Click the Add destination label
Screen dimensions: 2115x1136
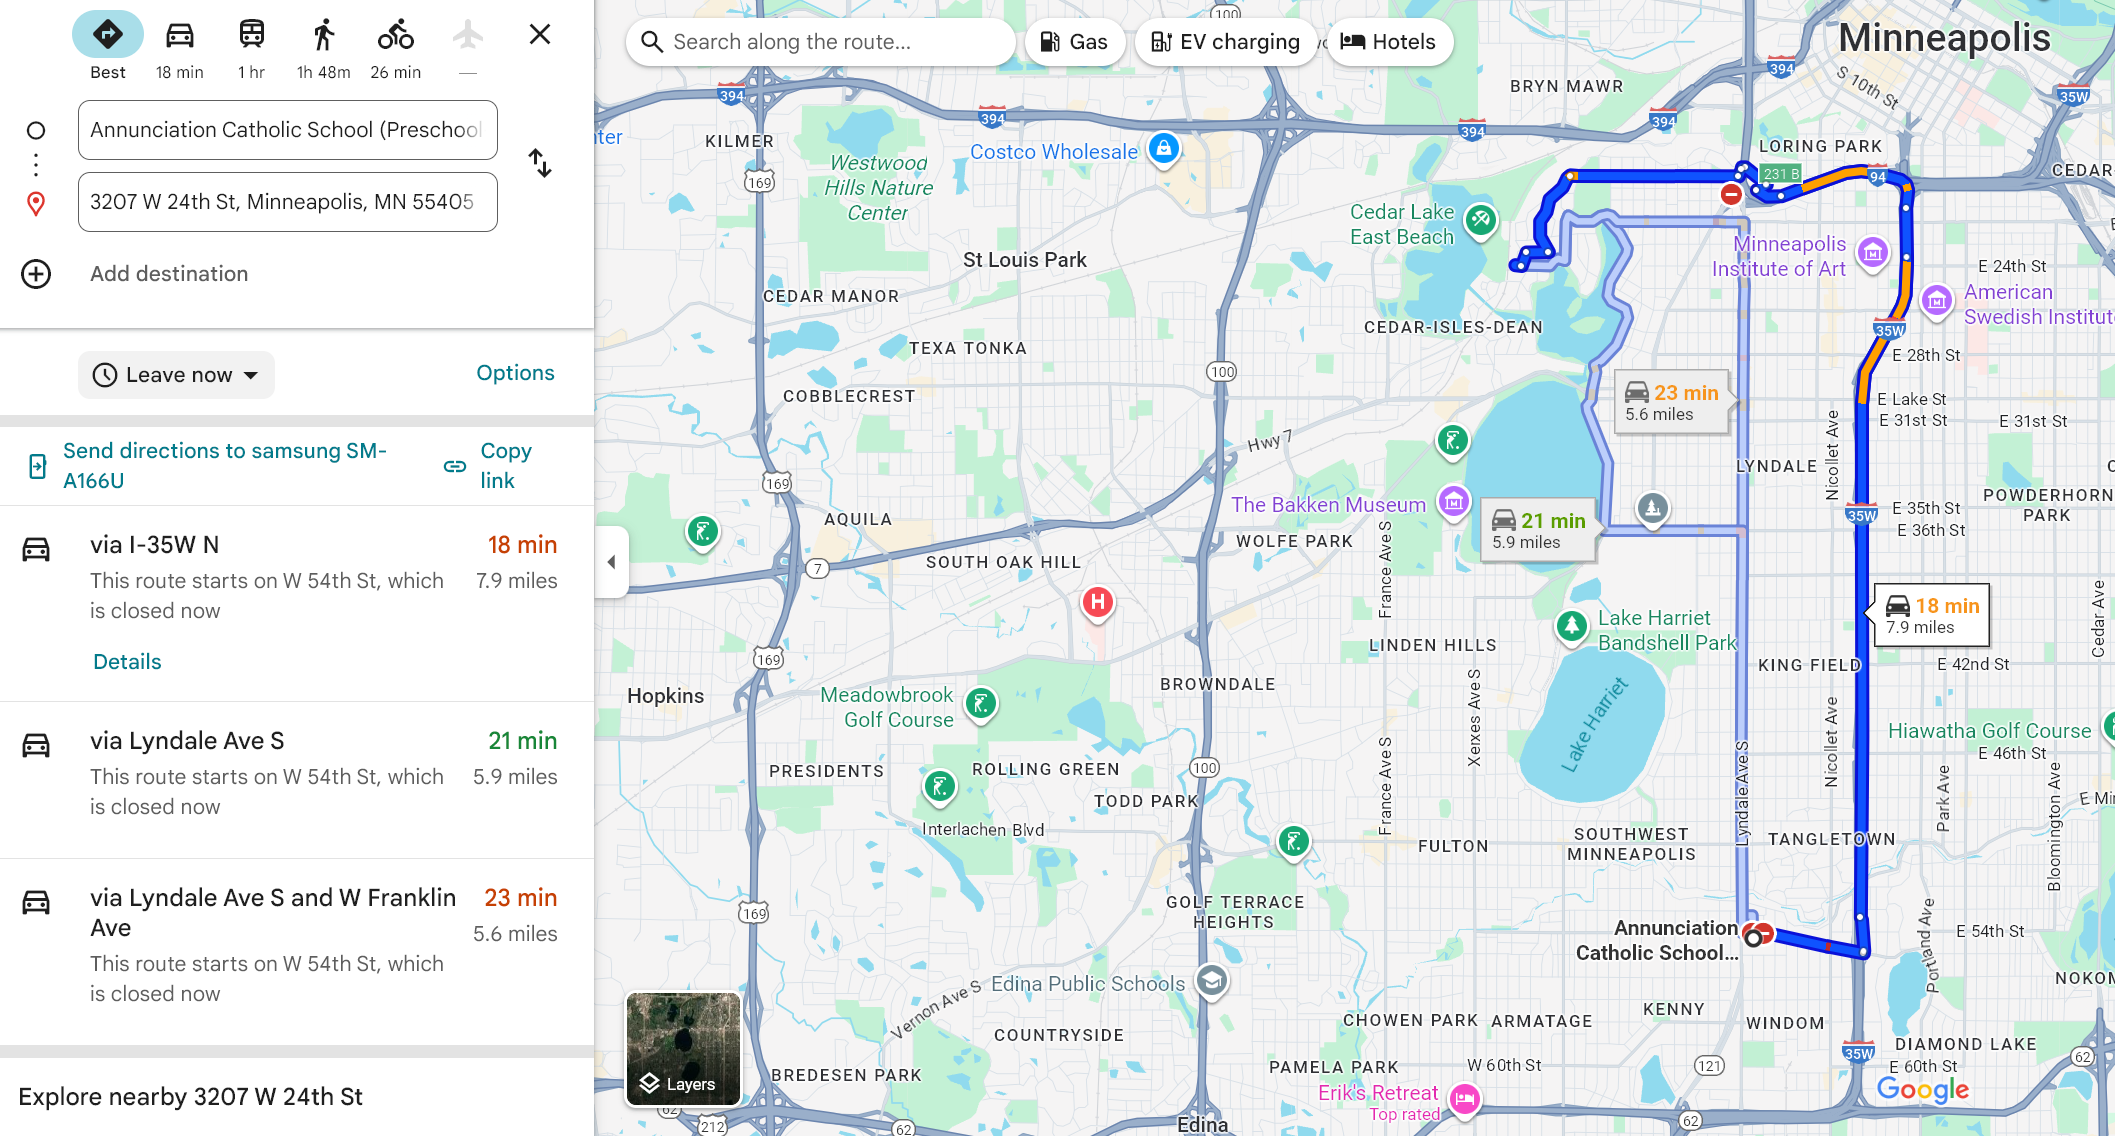[x=169, y=274]
